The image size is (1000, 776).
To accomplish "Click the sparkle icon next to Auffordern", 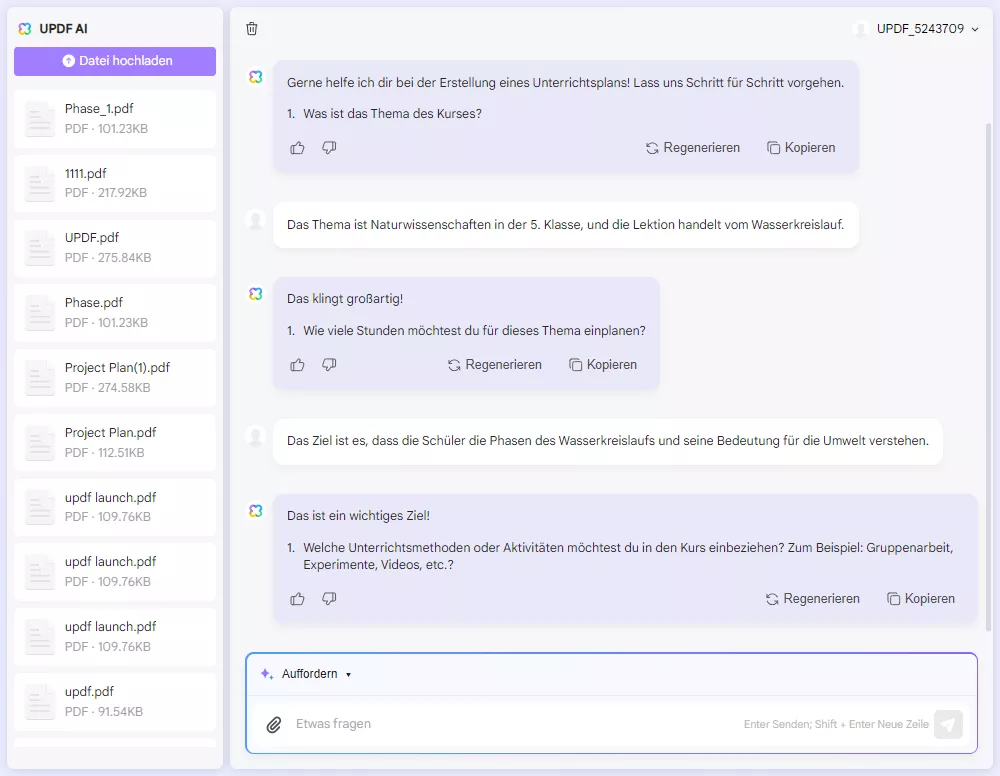I will [267, 674].
